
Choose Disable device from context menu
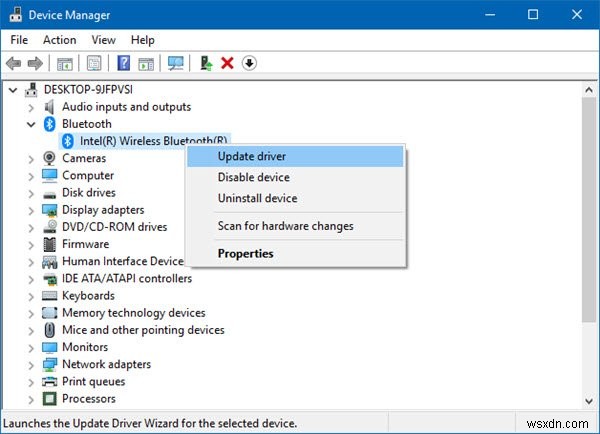[x=295, y=177]
